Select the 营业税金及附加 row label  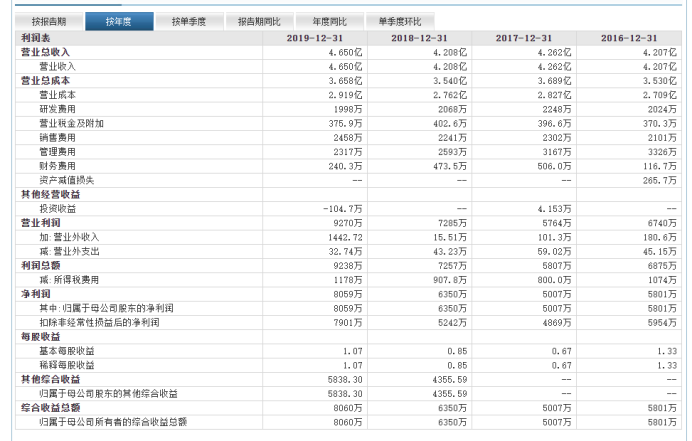[x=71, y=124]
